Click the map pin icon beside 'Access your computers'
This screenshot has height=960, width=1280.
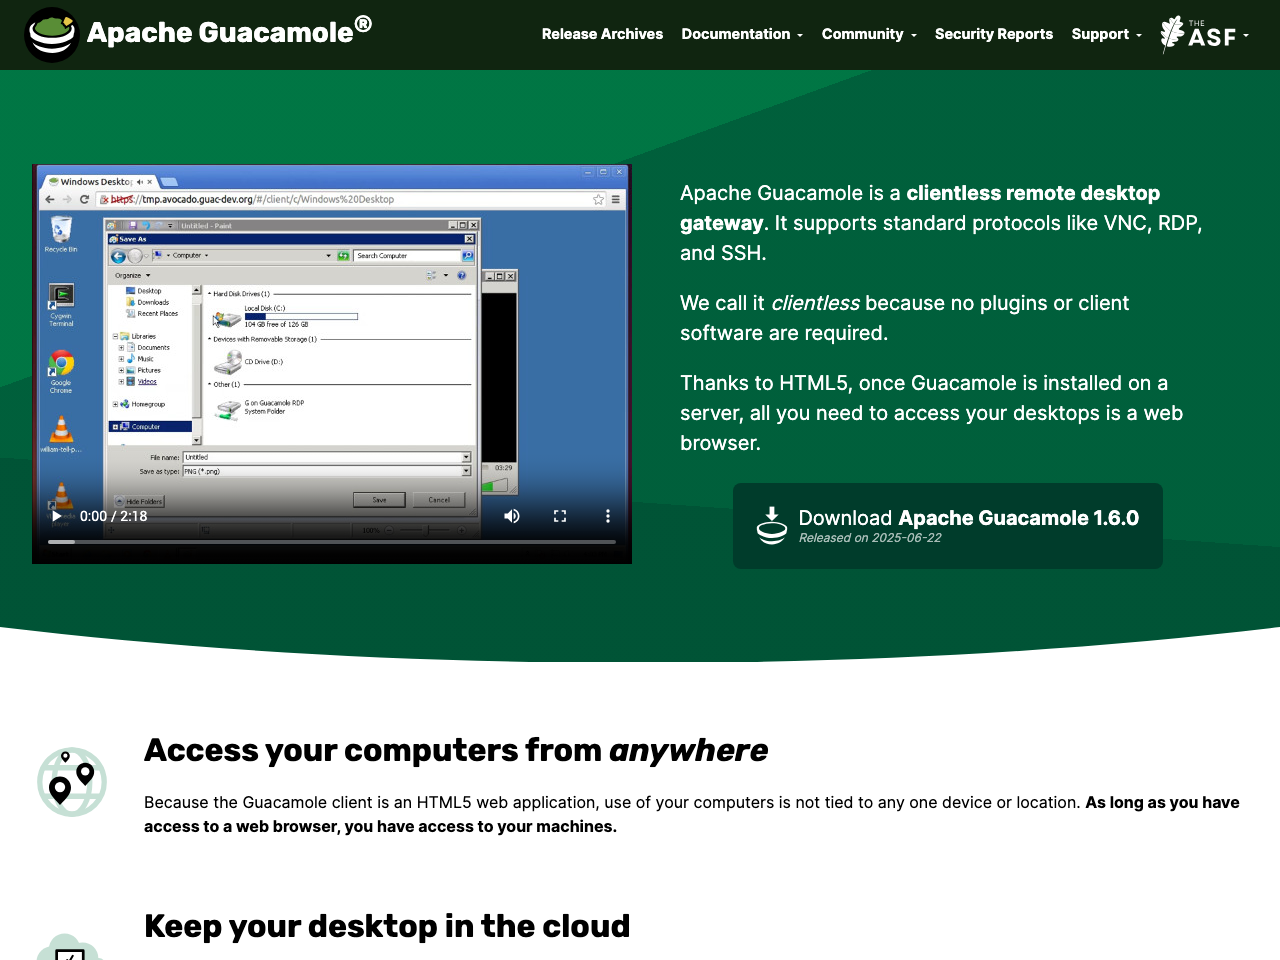coord(71,782)
